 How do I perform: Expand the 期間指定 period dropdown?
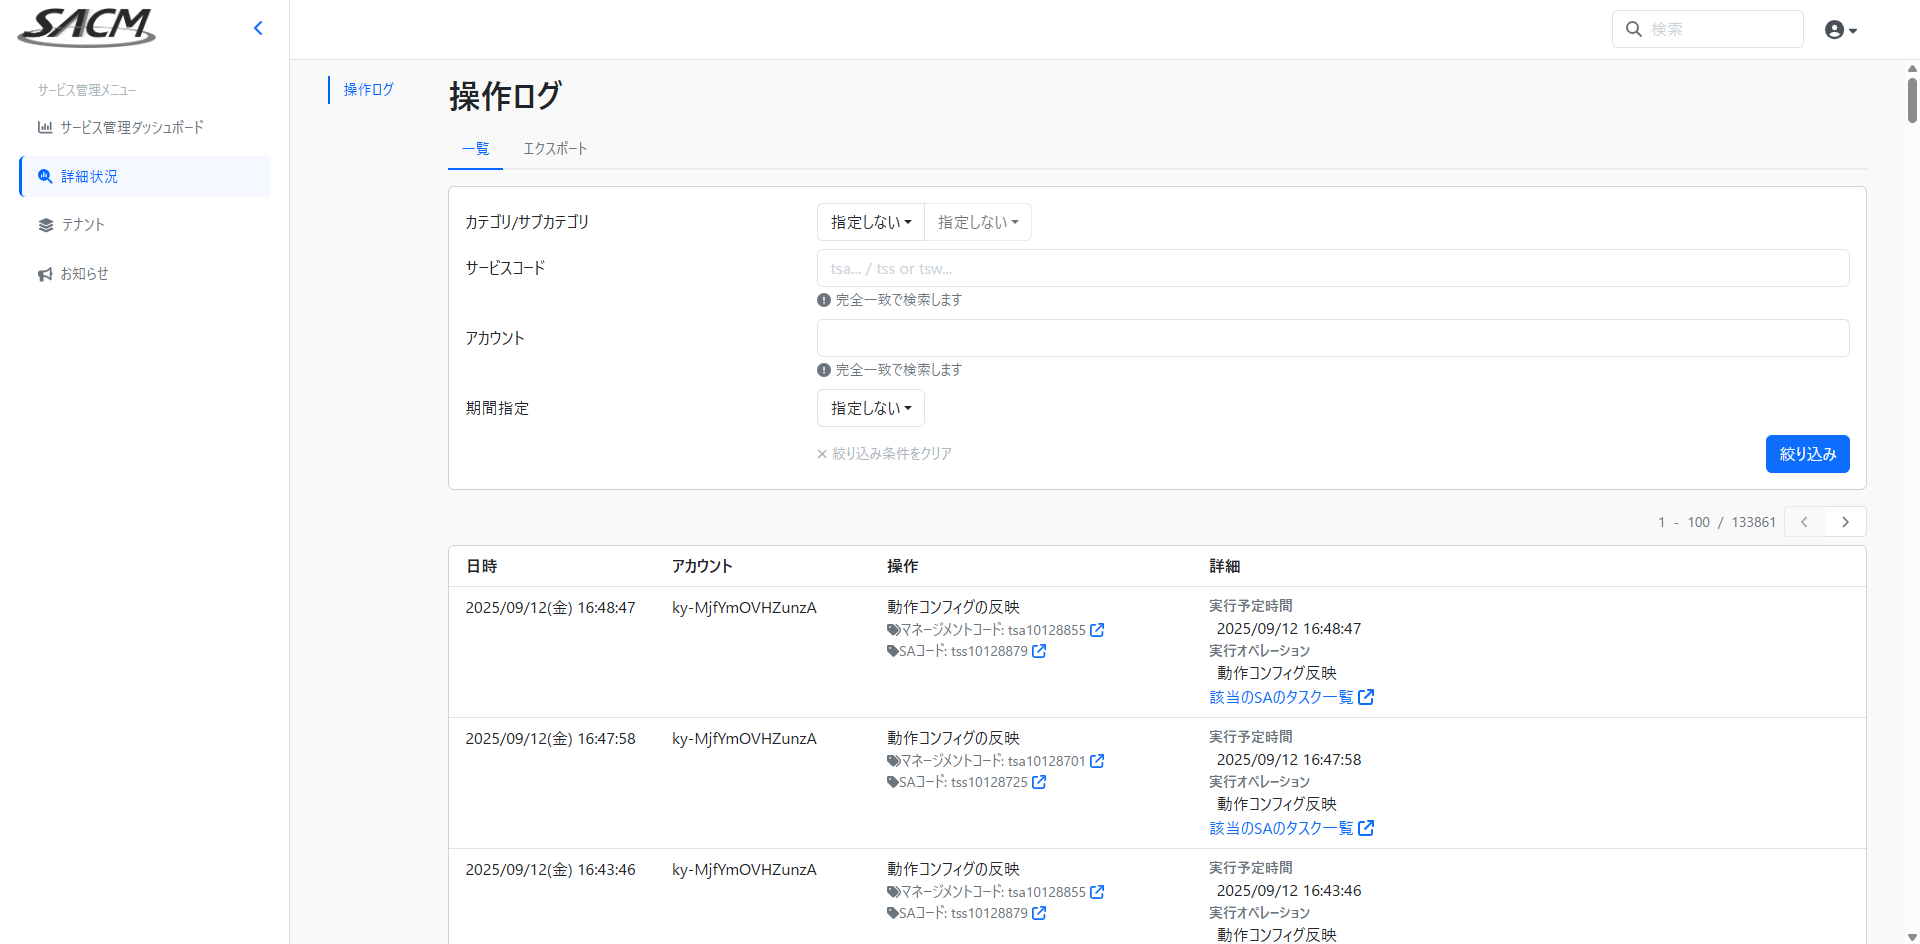870,408
